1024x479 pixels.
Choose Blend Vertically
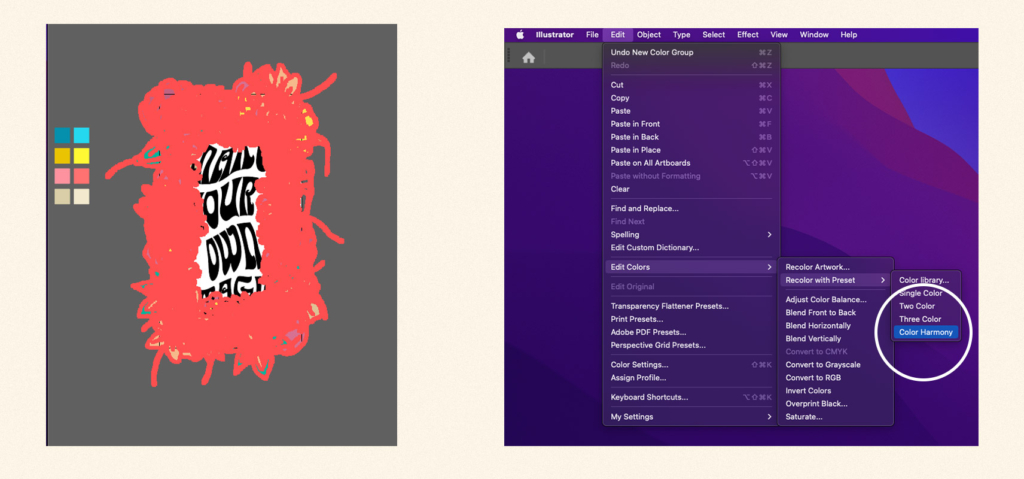836,339
